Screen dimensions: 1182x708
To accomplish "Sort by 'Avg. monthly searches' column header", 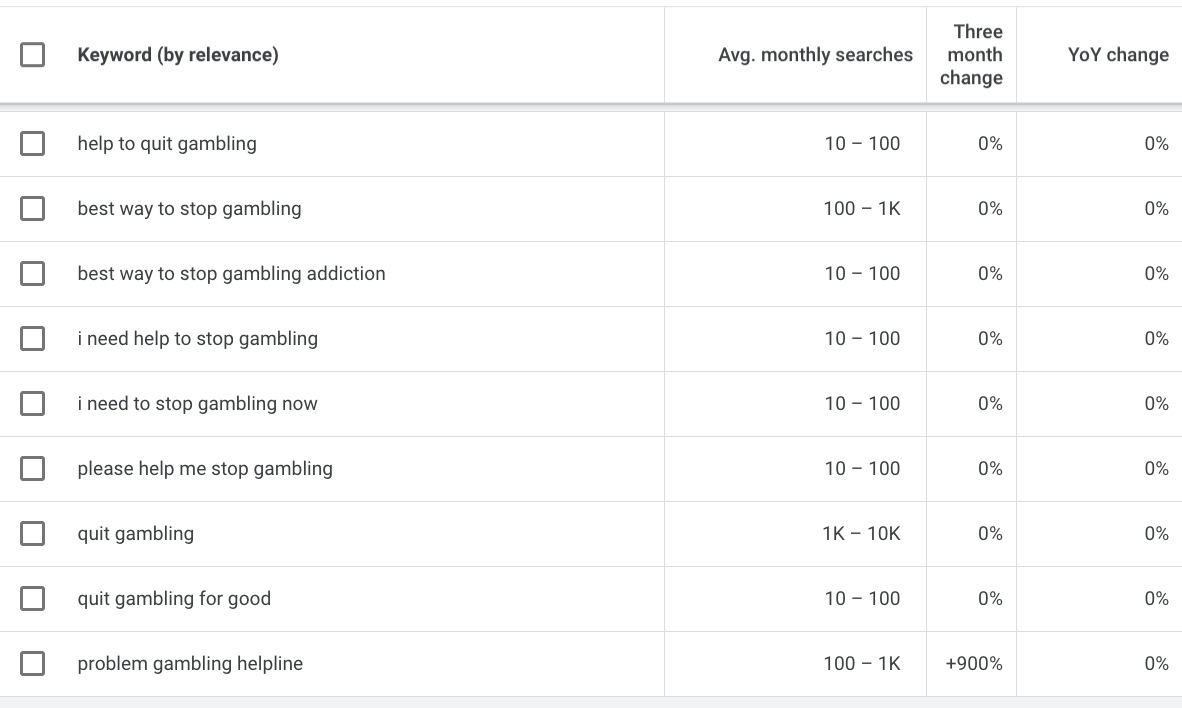I will 815,55.
